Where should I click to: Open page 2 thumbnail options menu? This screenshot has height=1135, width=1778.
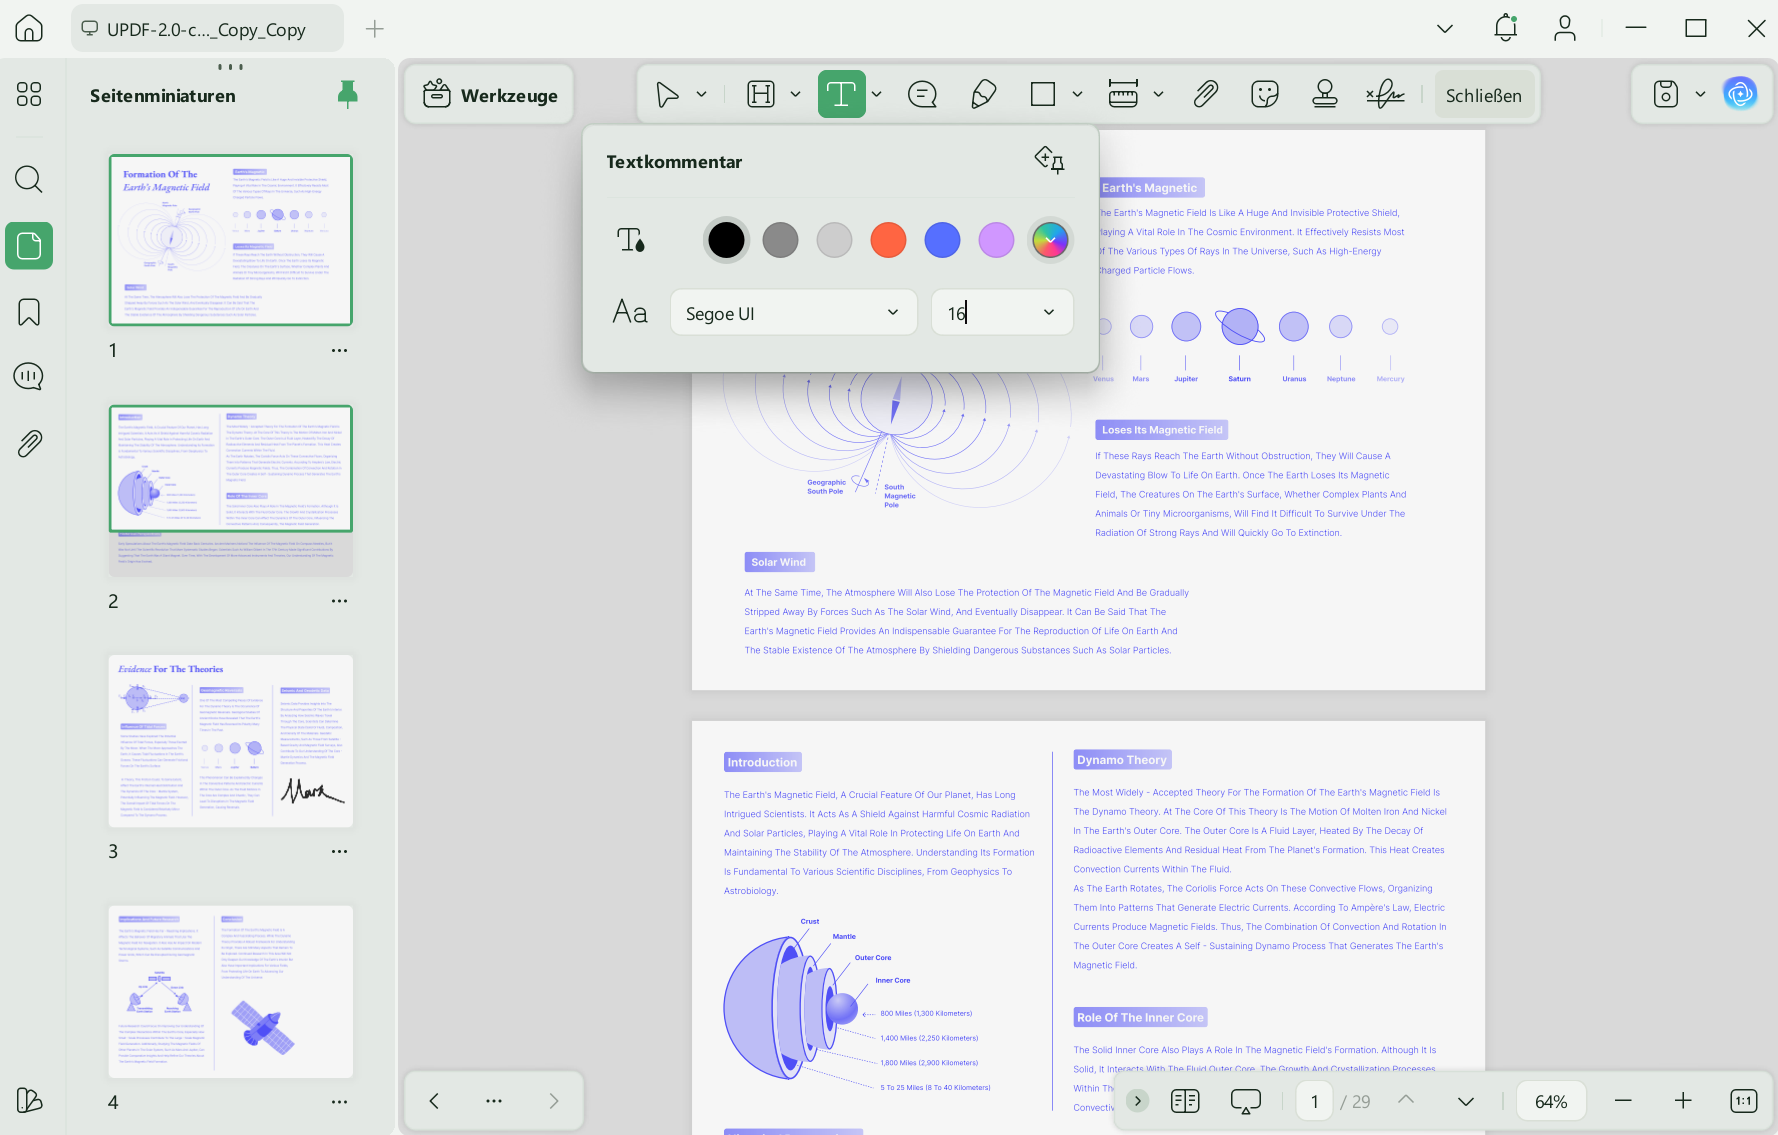(x=340, y=601)
